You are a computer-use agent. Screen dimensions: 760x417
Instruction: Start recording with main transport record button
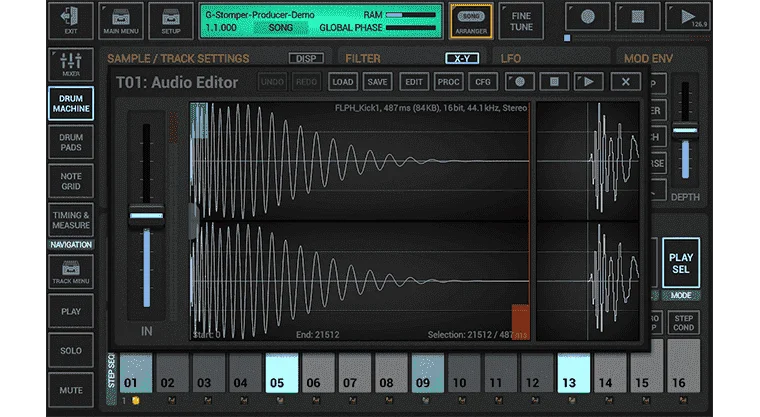coord(587,17)
